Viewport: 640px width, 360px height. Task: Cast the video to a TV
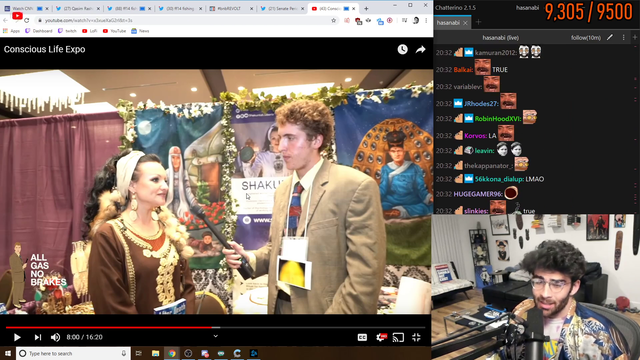[x=398, y=337]
